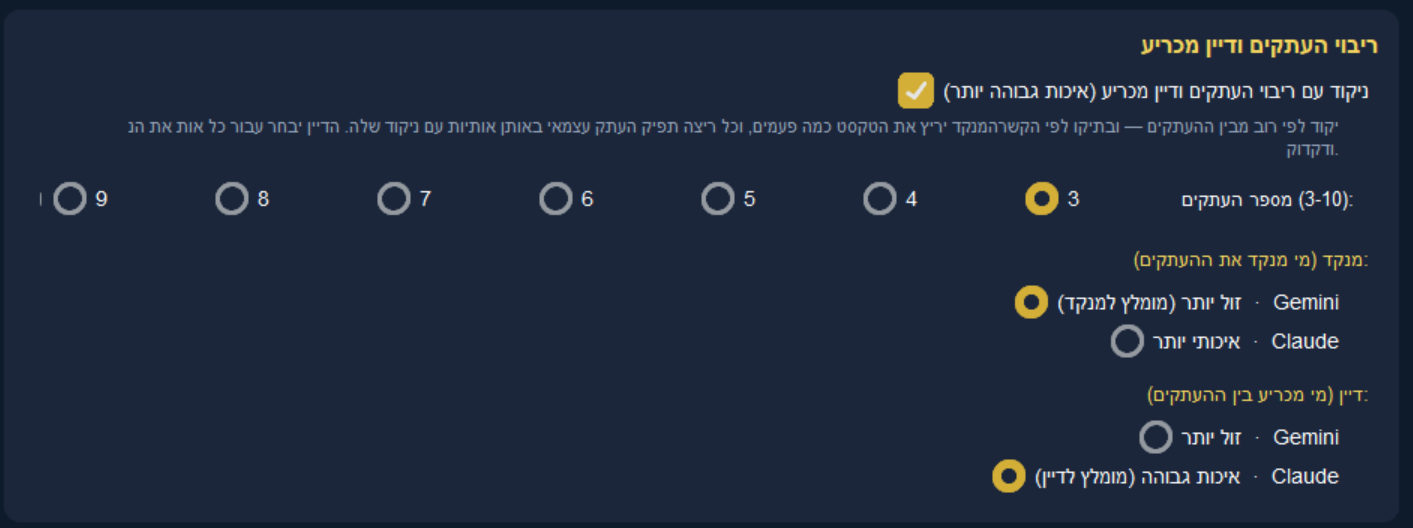Click the 'מנקד (מי מנקד את ההעתקים)' heading
Viewport: 1413px width, 528px height.
[1250, 261]
